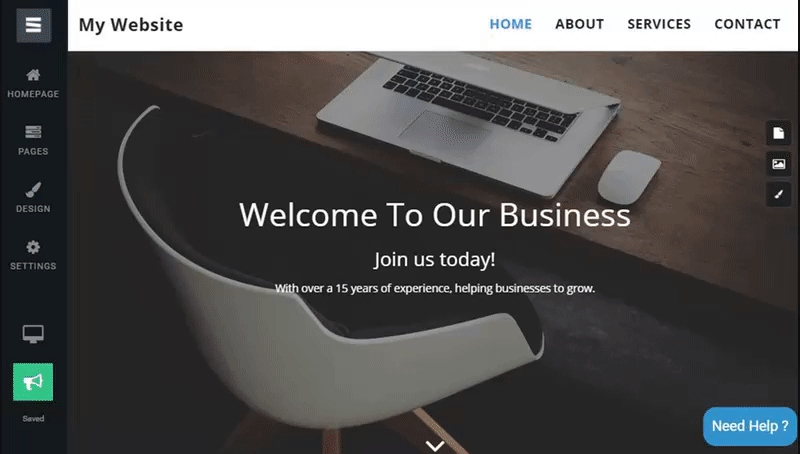Select the Join us today! subtitle

(x=435, y=259)
